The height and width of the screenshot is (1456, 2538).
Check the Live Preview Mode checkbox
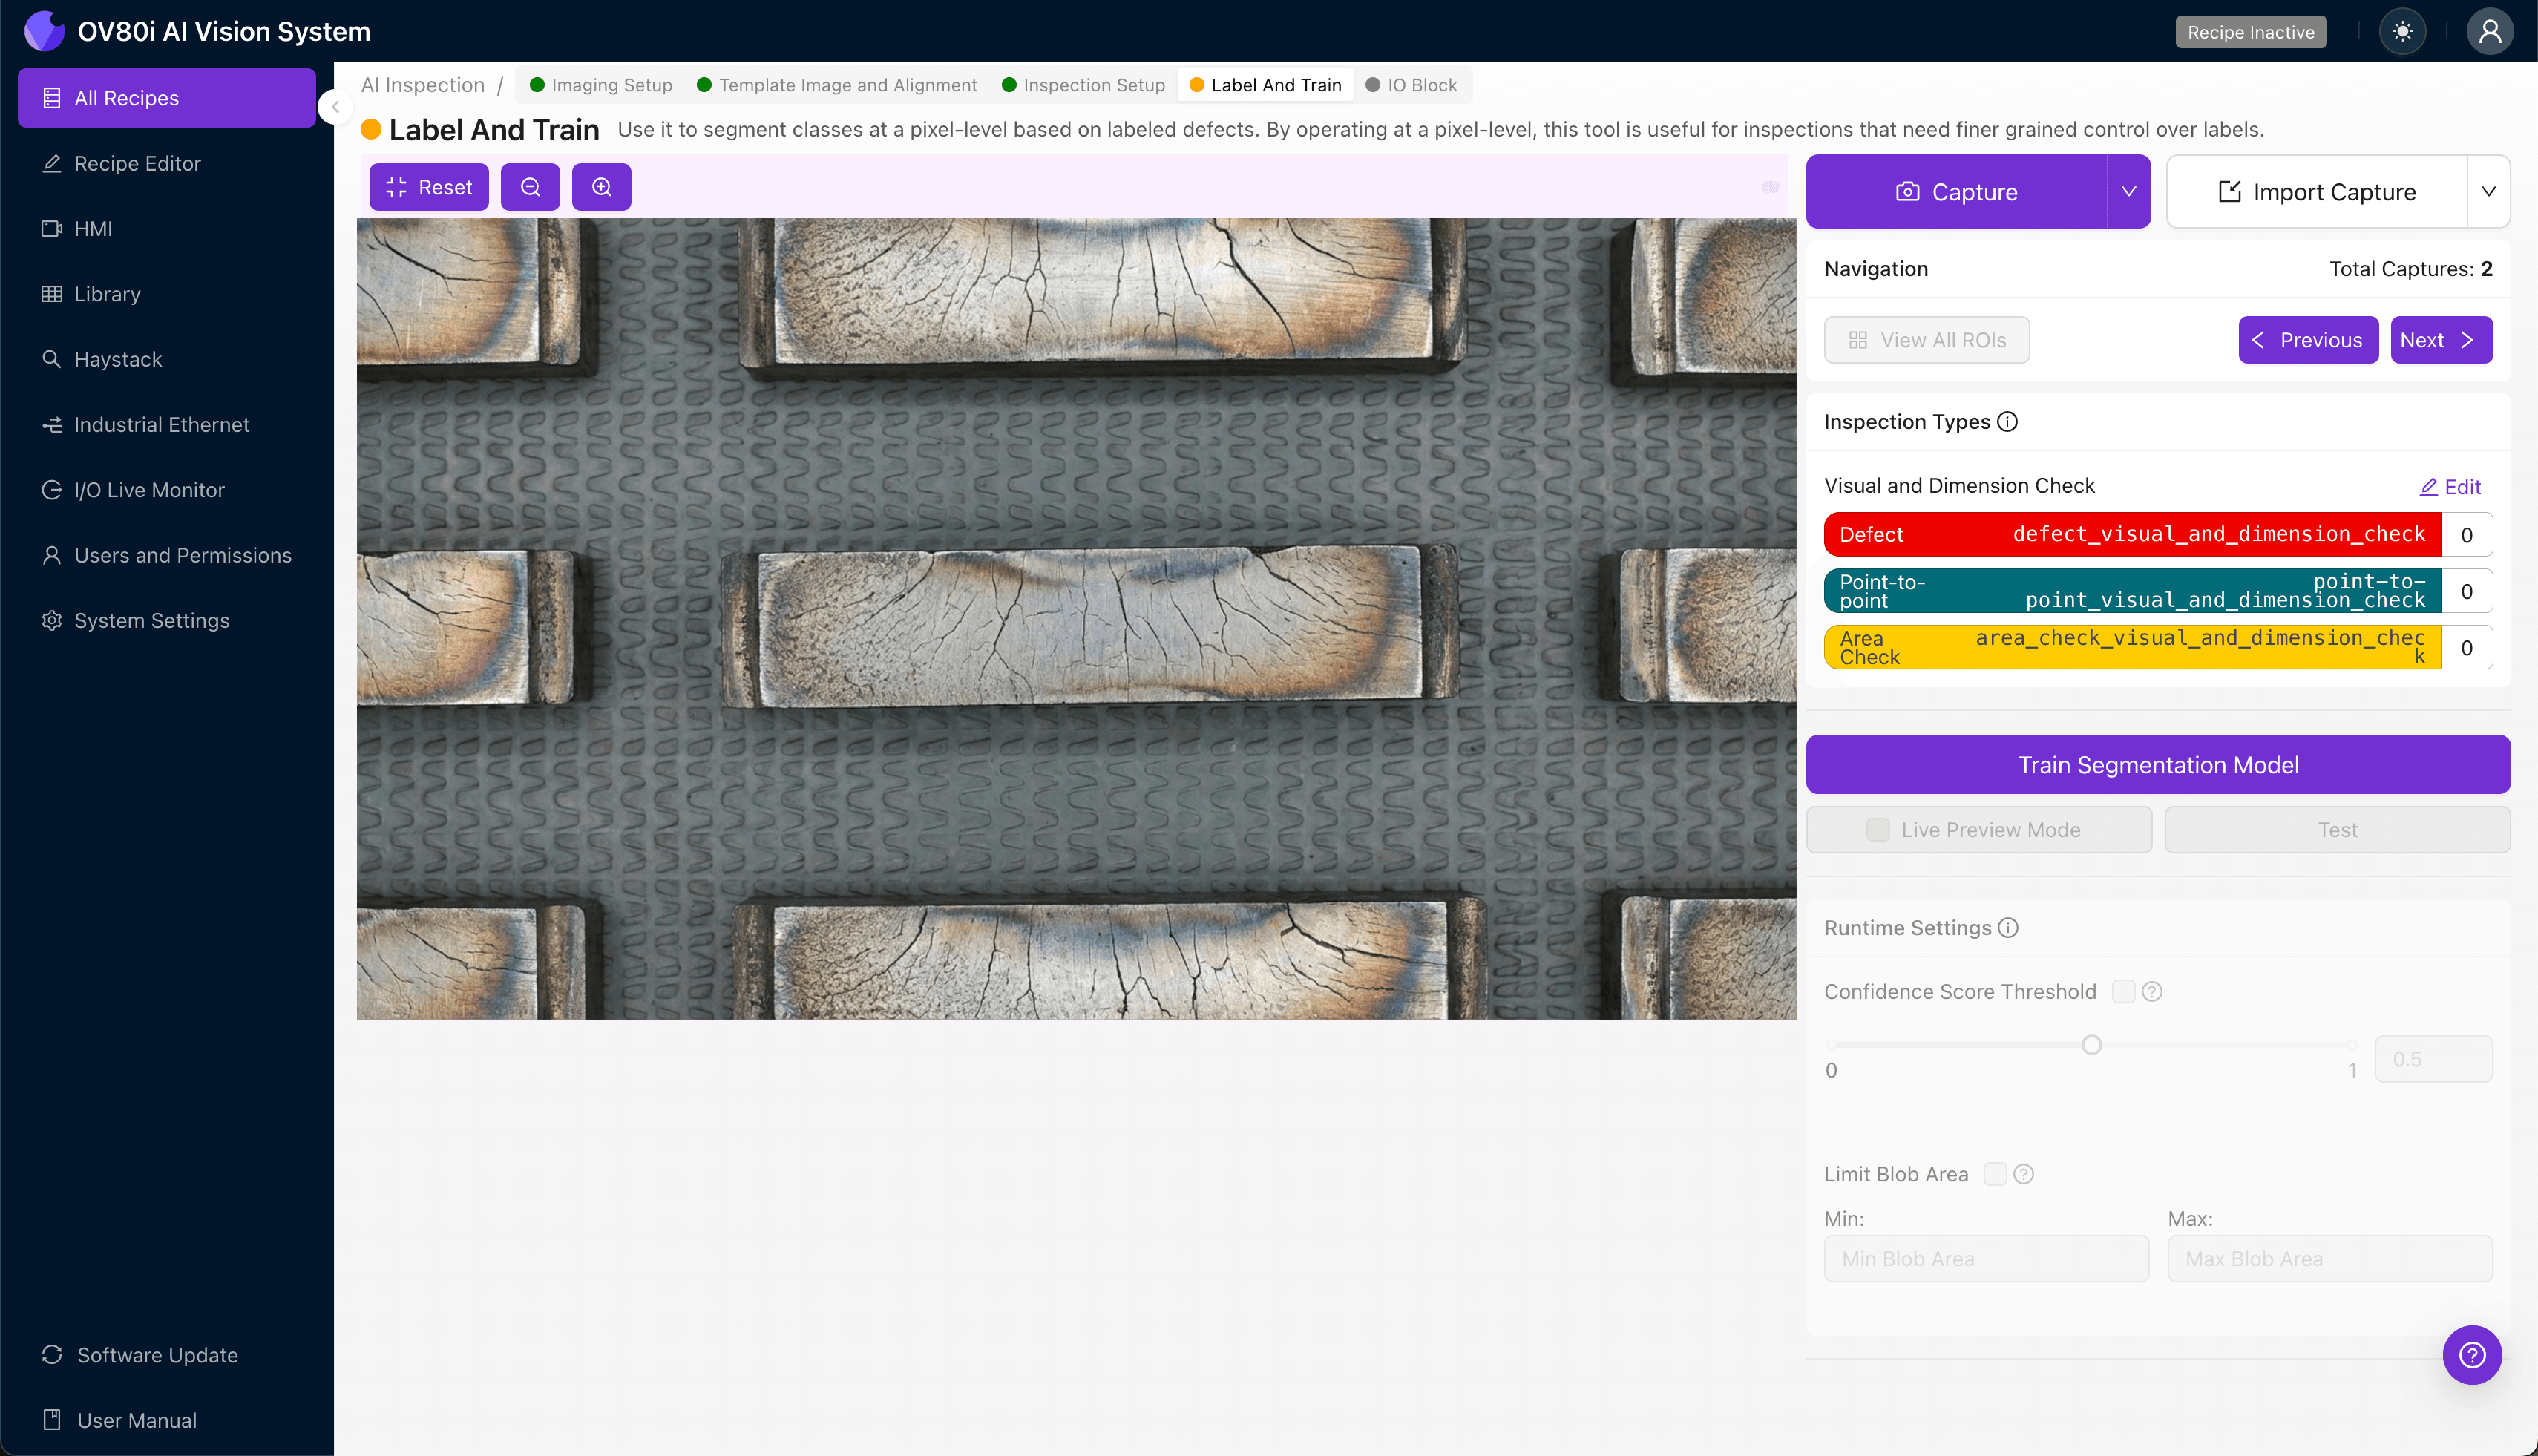click(1878, 830)
